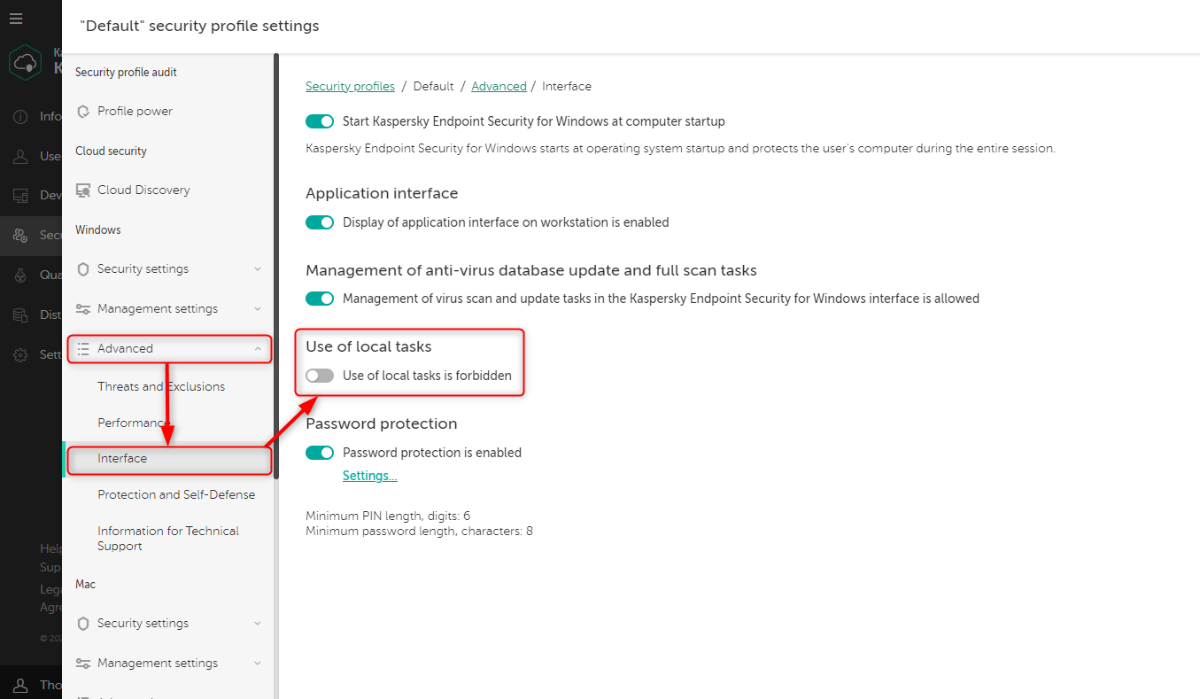Click the Windows Security settings shield icon

click(84, 269)
